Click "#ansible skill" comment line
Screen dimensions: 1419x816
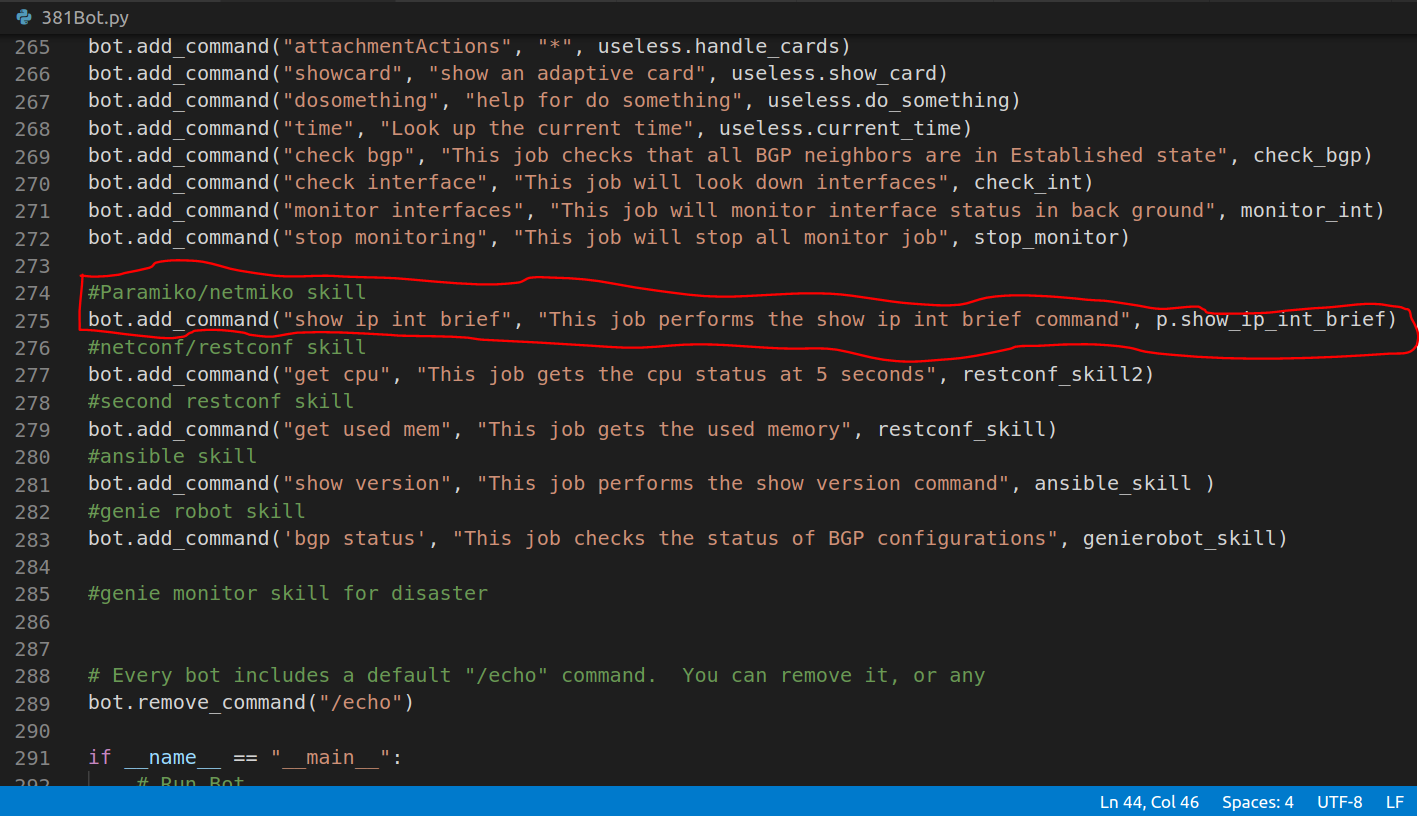(x=172, y=456)
